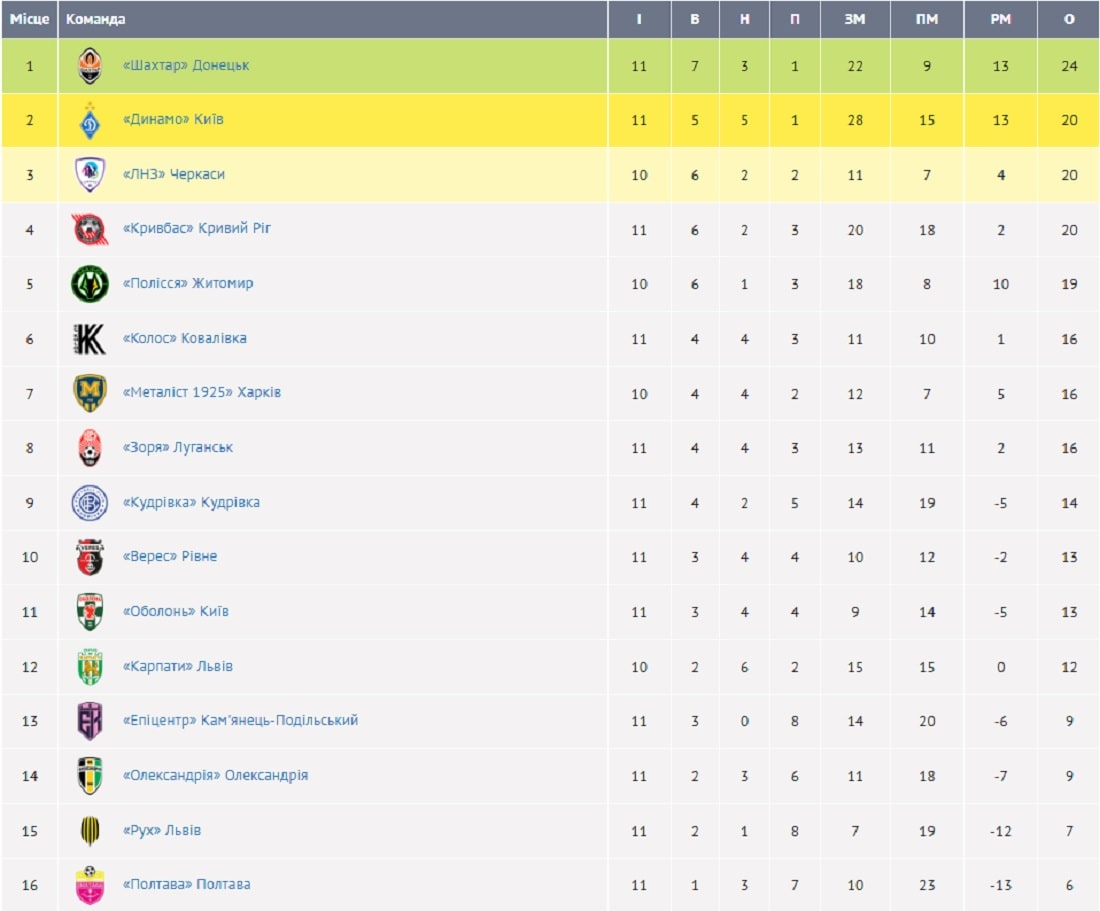
Task: Click the "О" points column header
Action: [1069, 19]
